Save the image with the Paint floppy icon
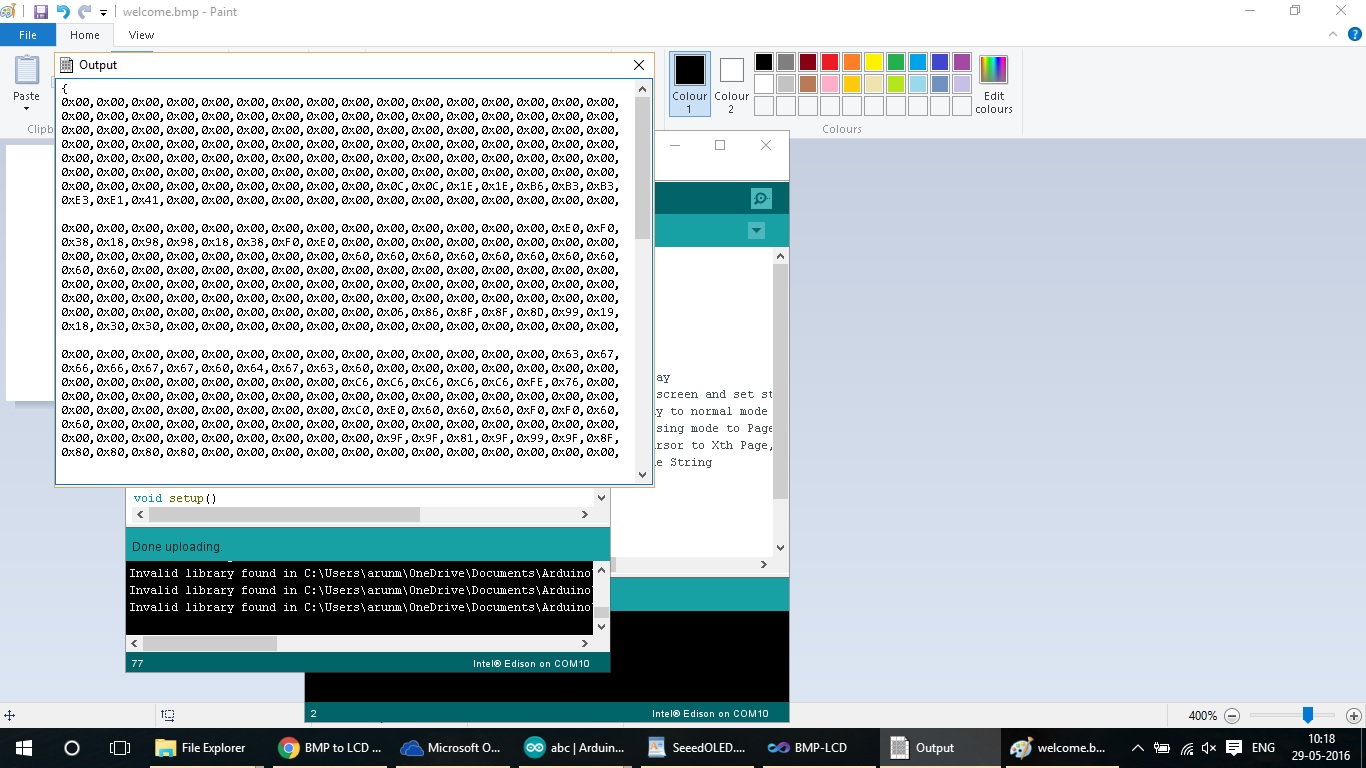 tap(41, 12)
